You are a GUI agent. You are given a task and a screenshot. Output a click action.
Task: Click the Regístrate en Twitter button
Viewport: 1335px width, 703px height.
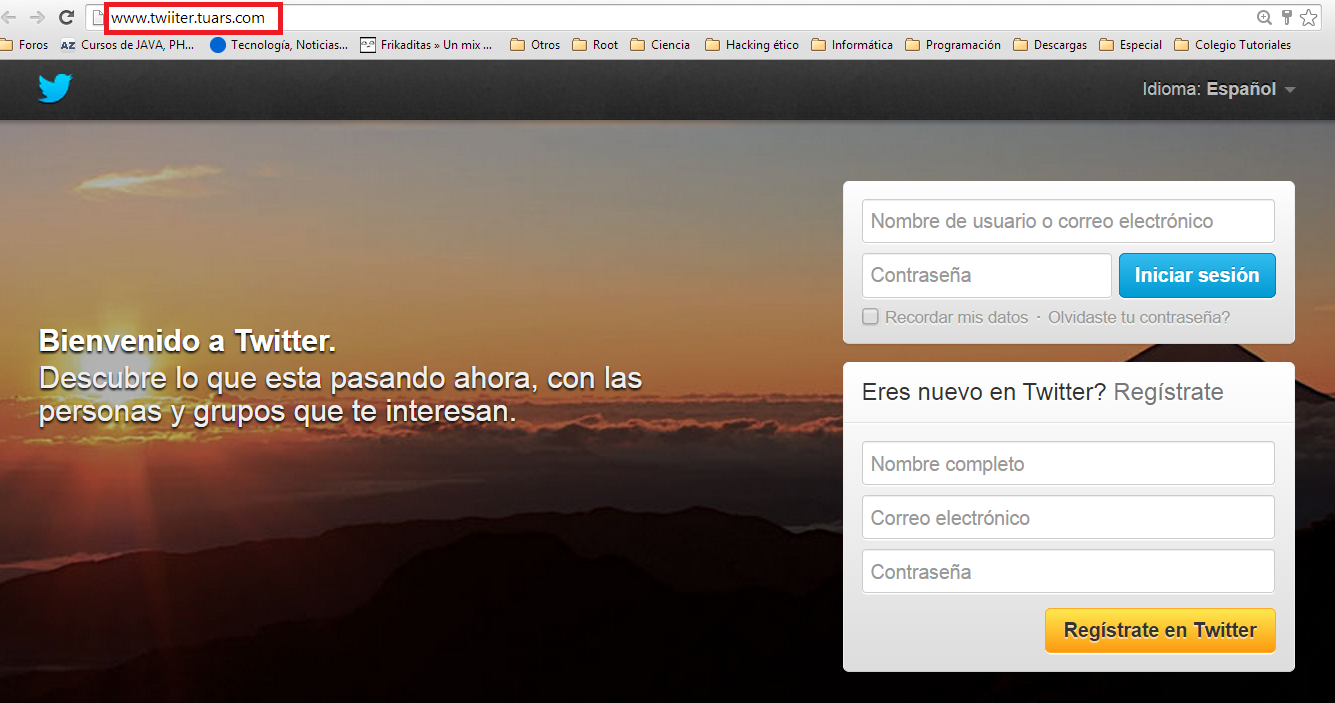pos(1160,630)
